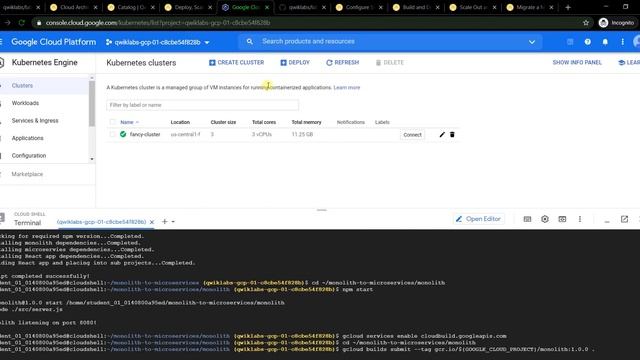Click the Cloud Shell panel resize handle

322,210
